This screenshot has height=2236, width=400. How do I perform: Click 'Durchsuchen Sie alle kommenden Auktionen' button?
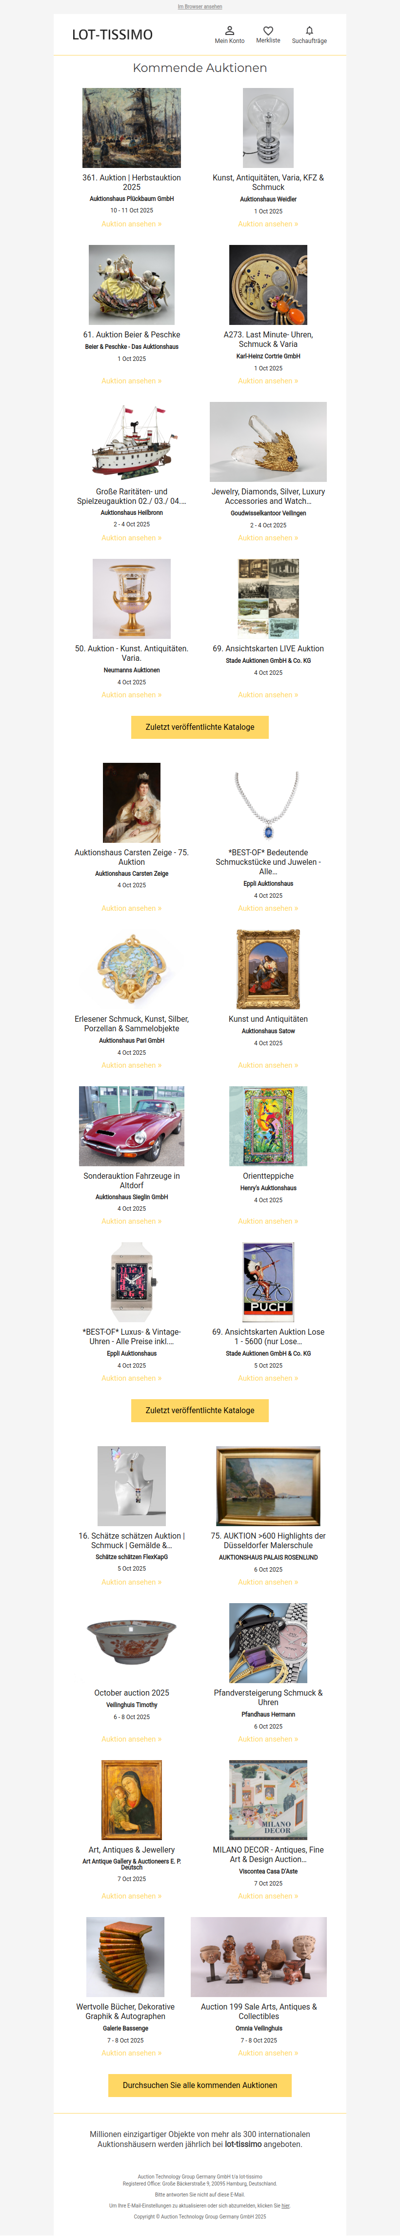click(200, 2085)
